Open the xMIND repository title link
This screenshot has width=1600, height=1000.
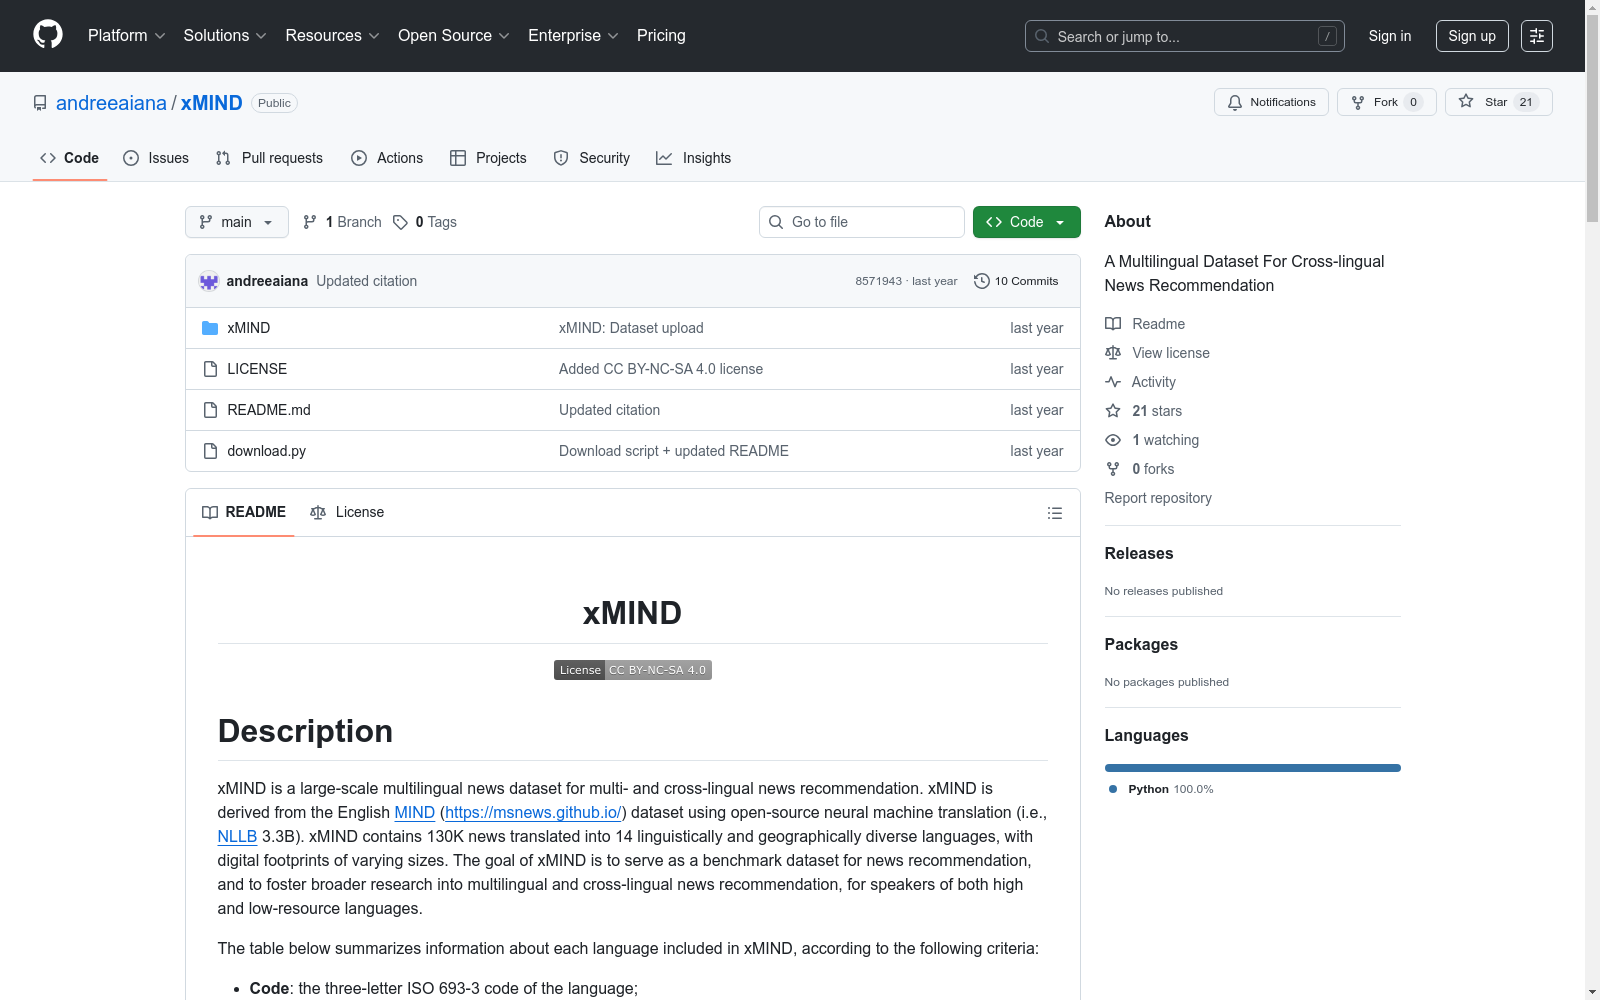[211, 103]
